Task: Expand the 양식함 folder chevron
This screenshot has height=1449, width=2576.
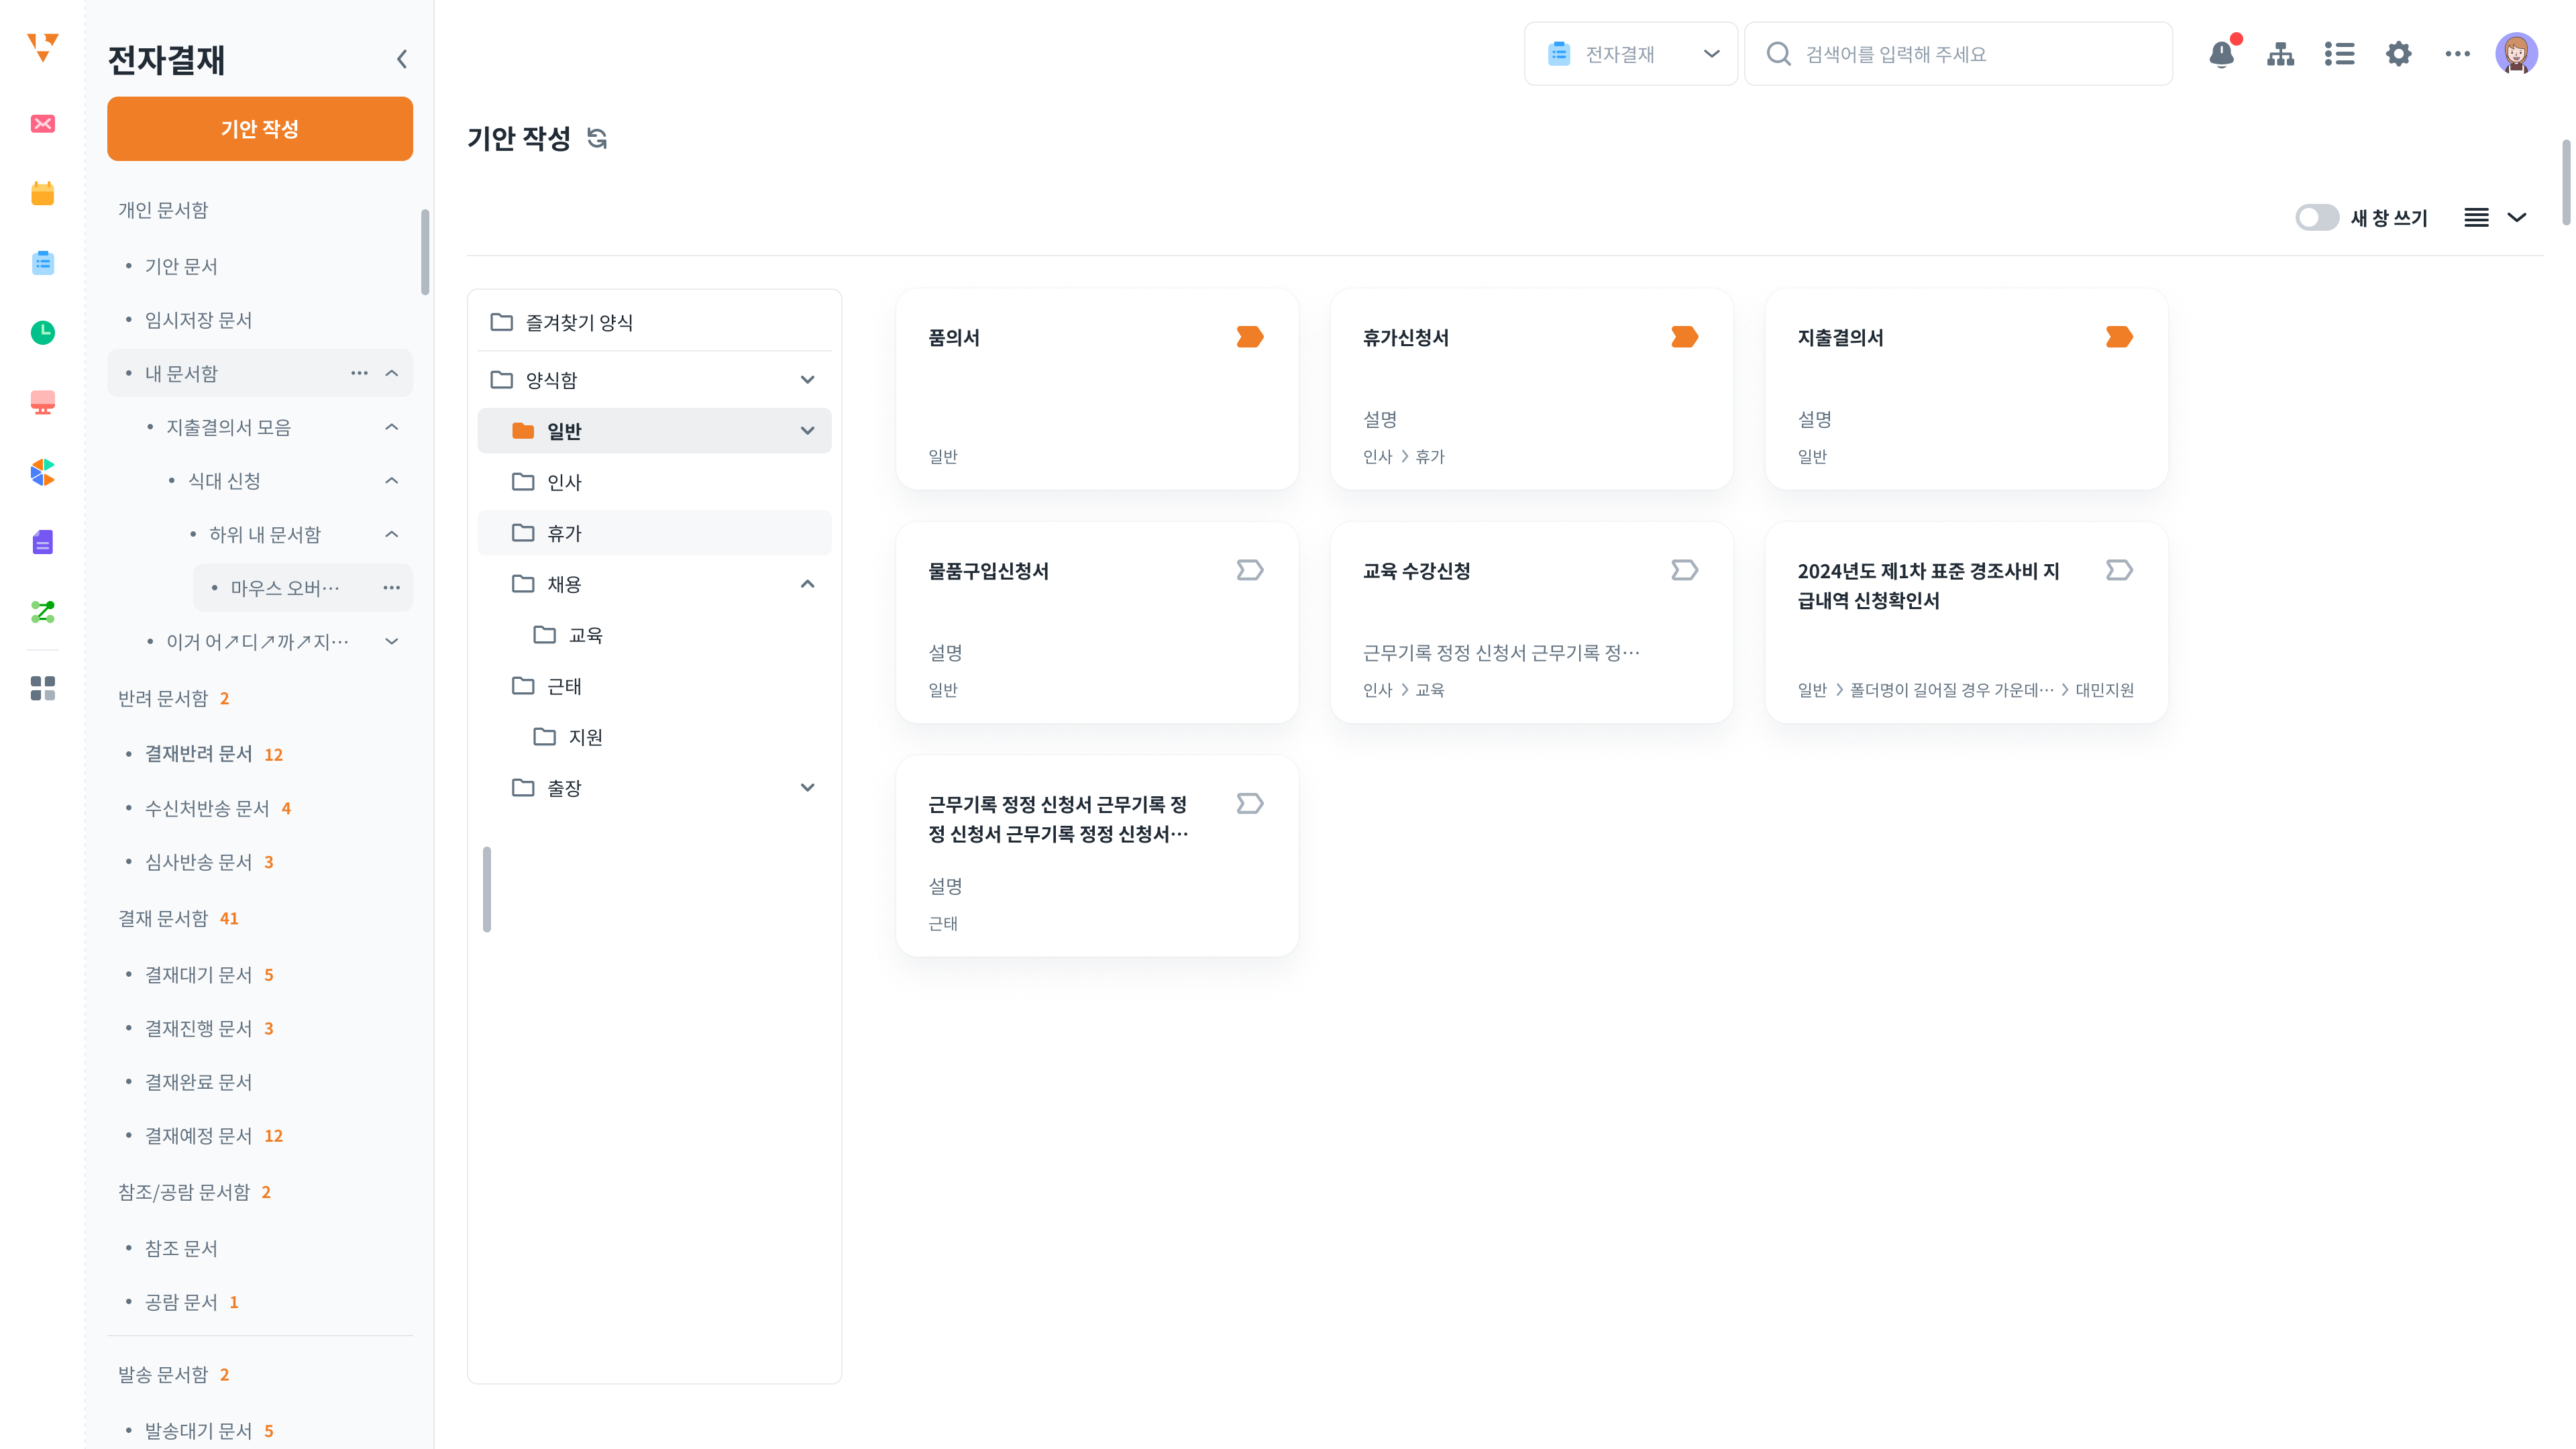Action: [808, 380]
